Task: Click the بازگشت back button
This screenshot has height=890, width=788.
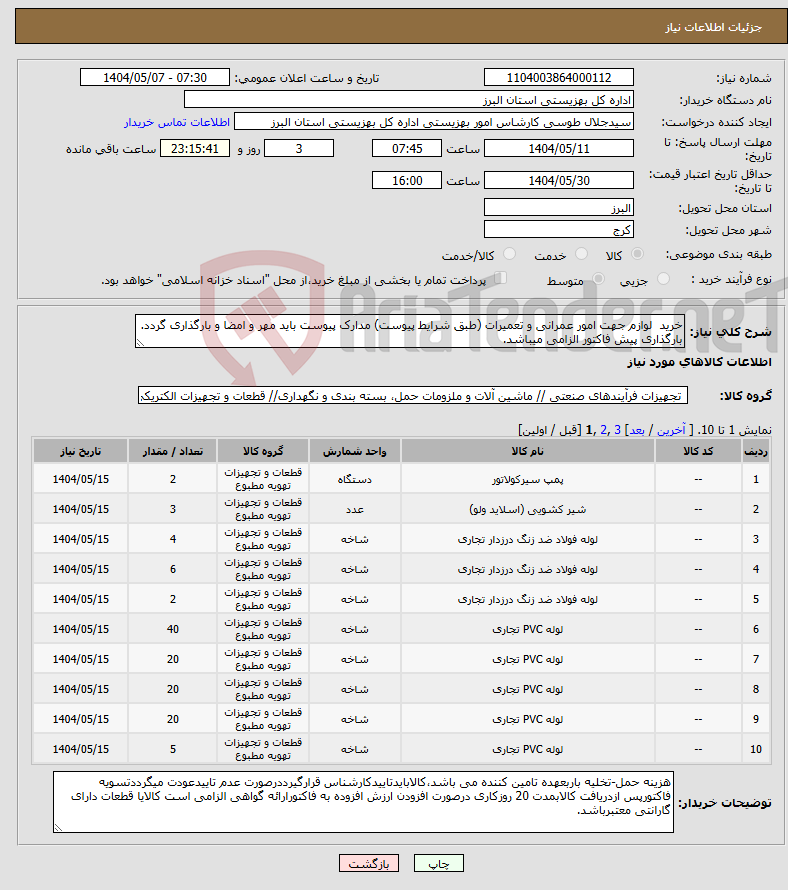Action: tap(369, 863)
